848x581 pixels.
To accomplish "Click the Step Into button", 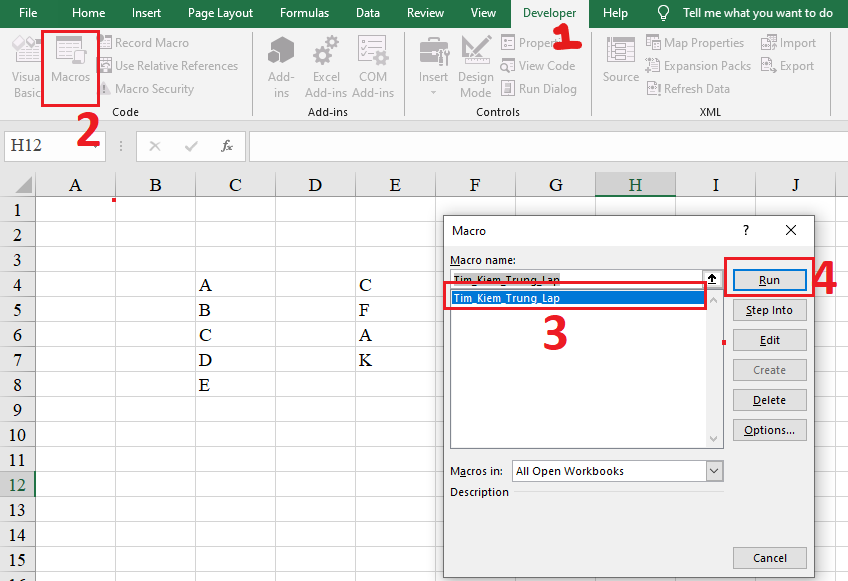I will tap(769, 310).
